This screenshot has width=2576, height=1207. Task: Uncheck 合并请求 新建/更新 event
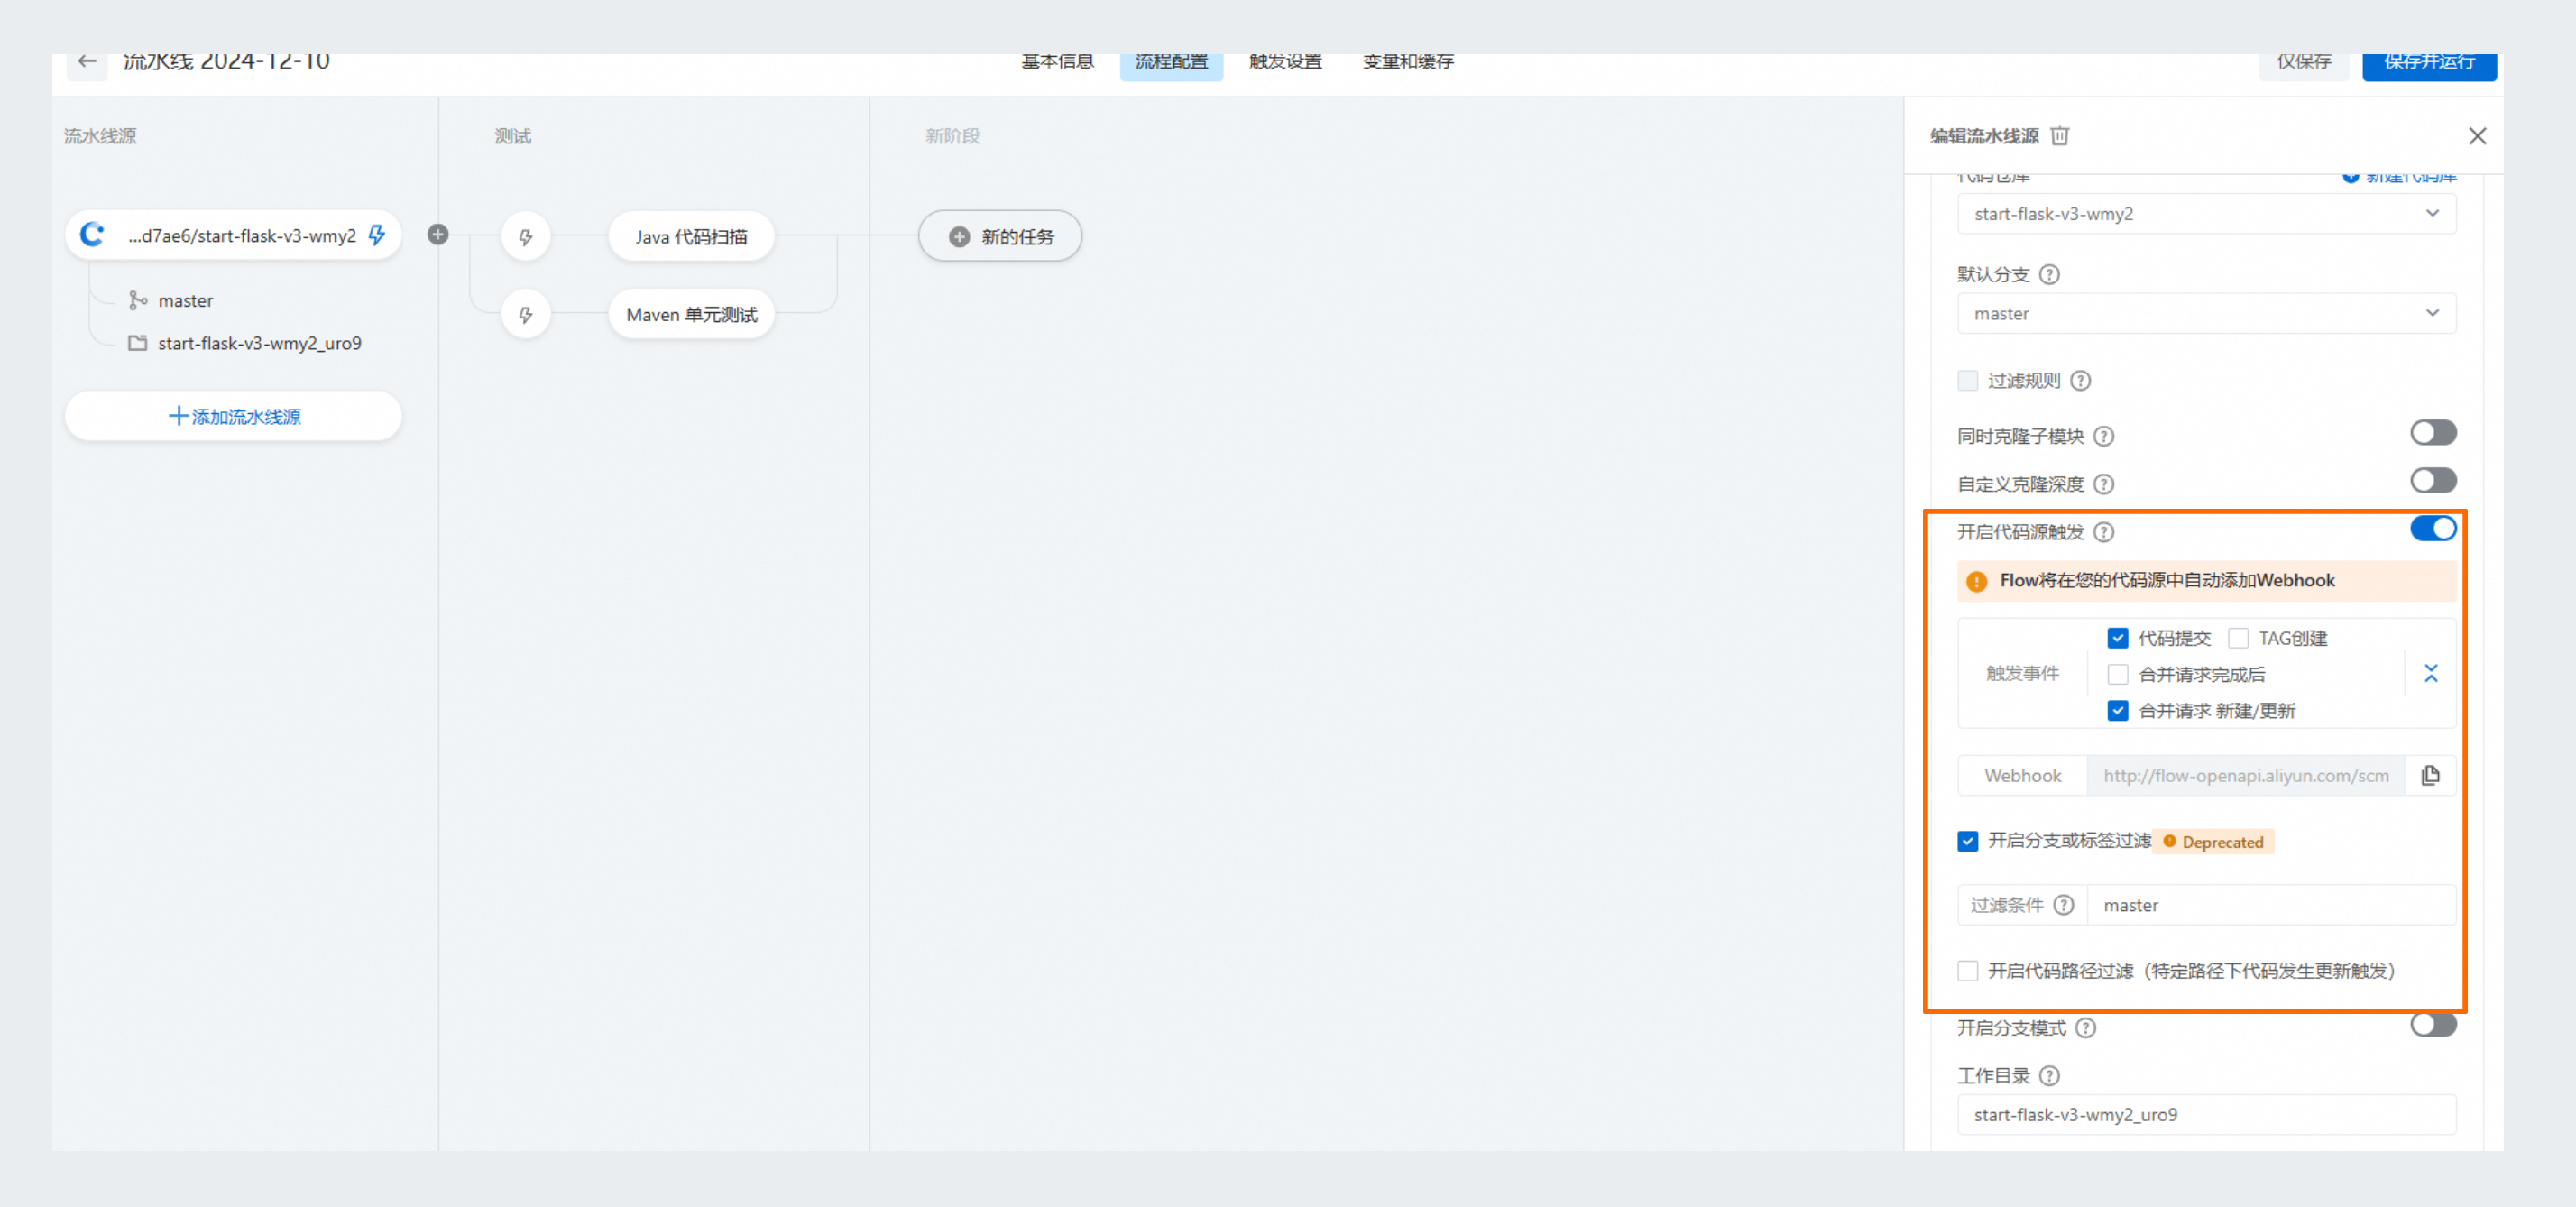pyautogui.click(x=2118, y=711)
